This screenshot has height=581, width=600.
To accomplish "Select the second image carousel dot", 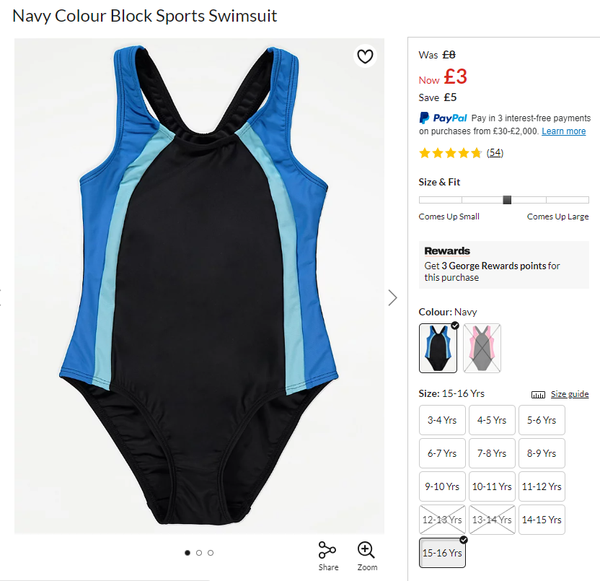I will click(199, 553).
